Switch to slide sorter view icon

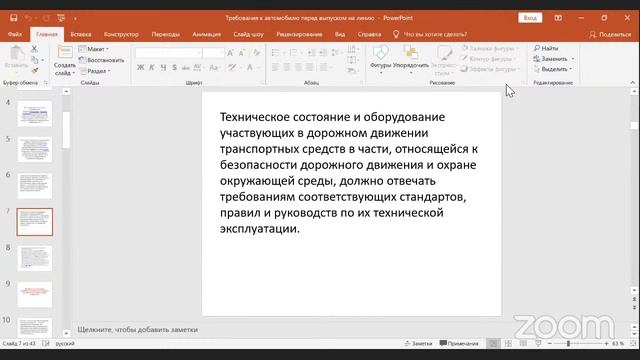508,344
